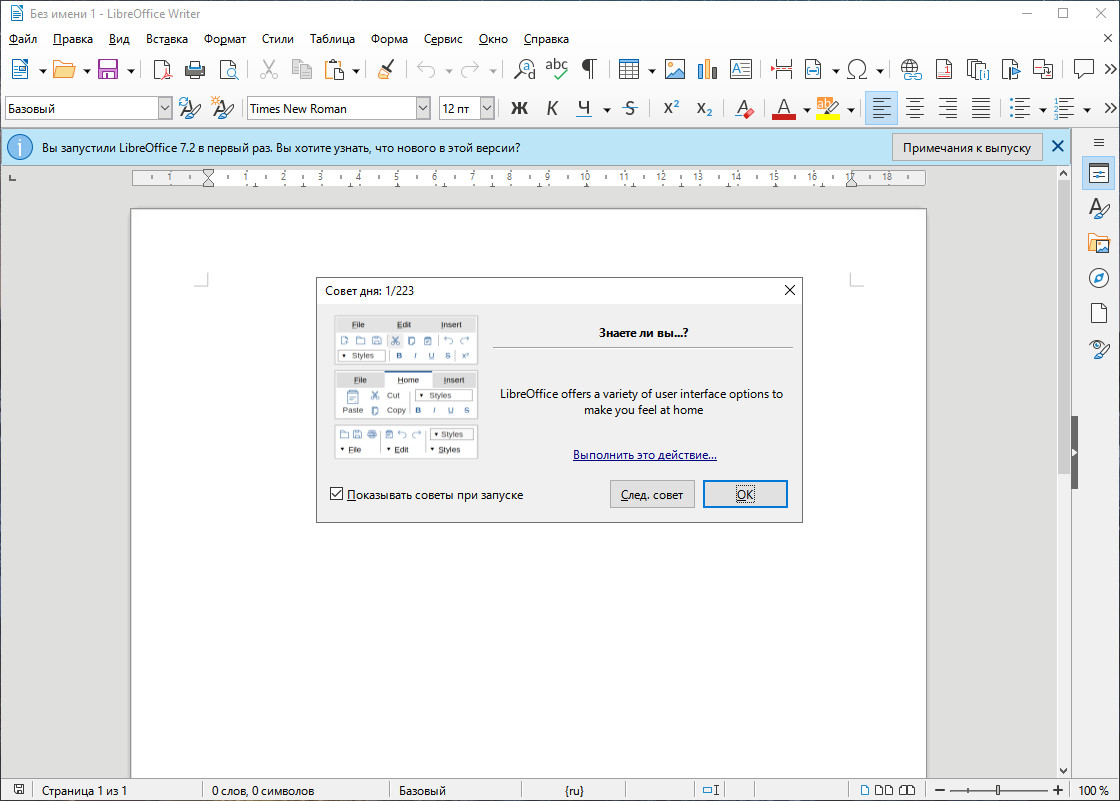Click the Insert Image icon

[x=675, y=69]
